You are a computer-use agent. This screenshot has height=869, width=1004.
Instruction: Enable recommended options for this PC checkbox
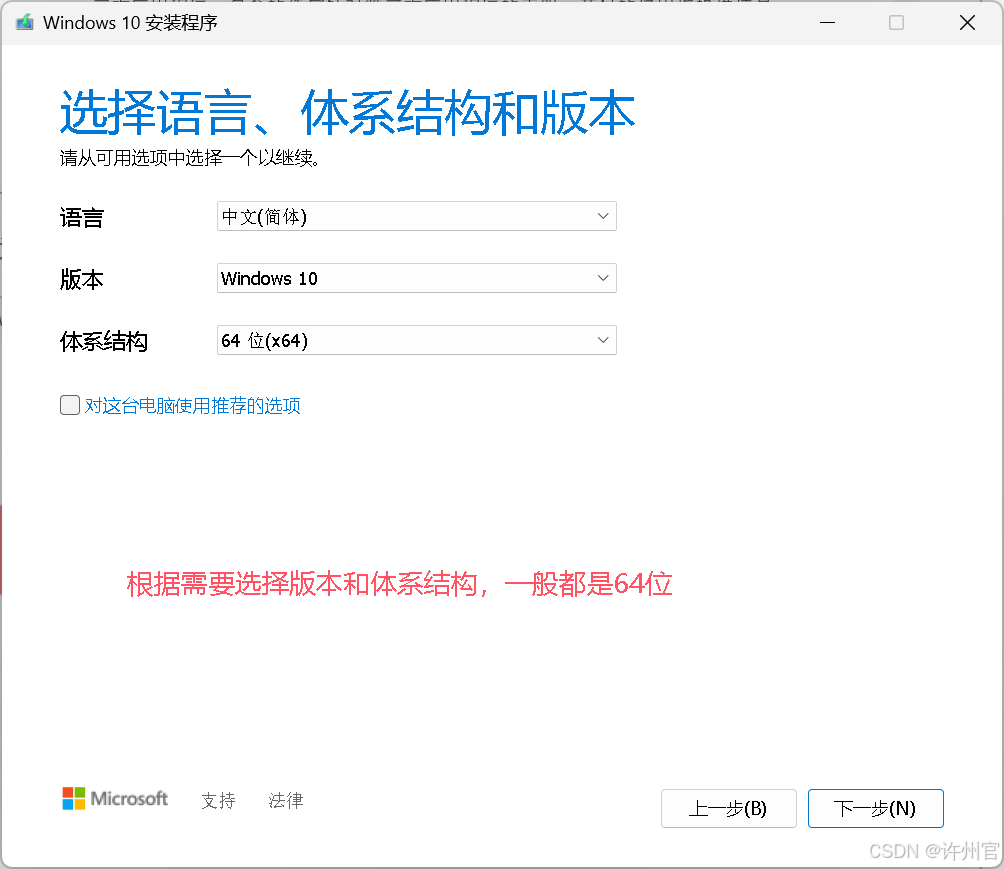click(70, 405)
